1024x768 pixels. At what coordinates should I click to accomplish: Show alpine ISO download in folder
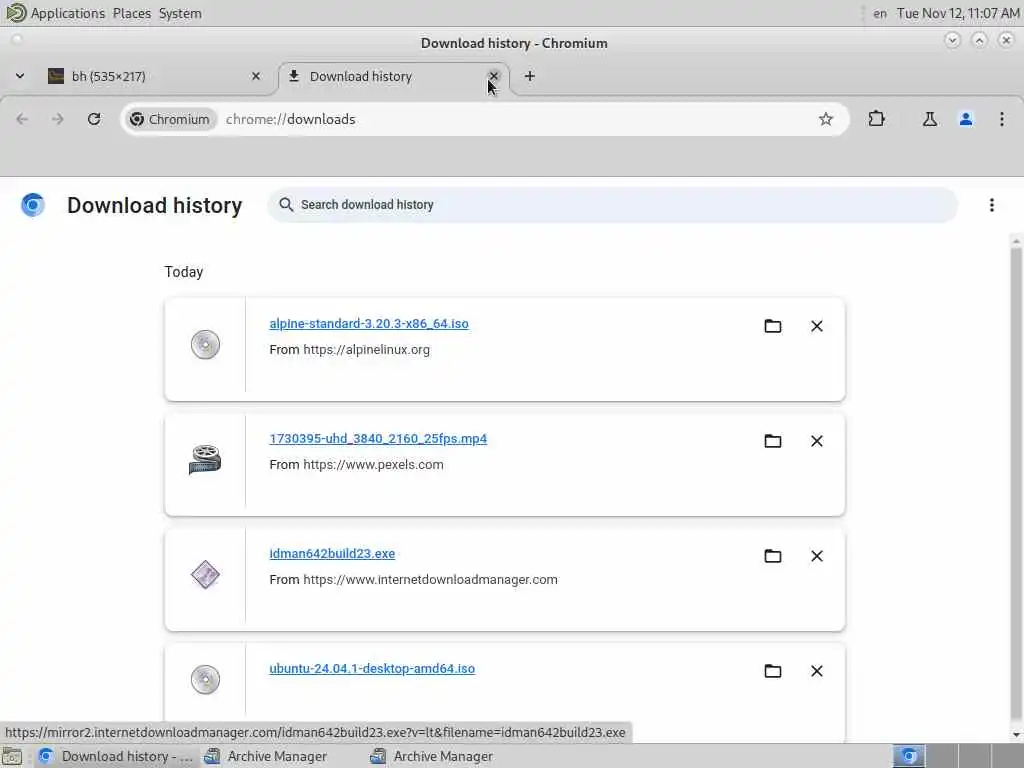772,326
